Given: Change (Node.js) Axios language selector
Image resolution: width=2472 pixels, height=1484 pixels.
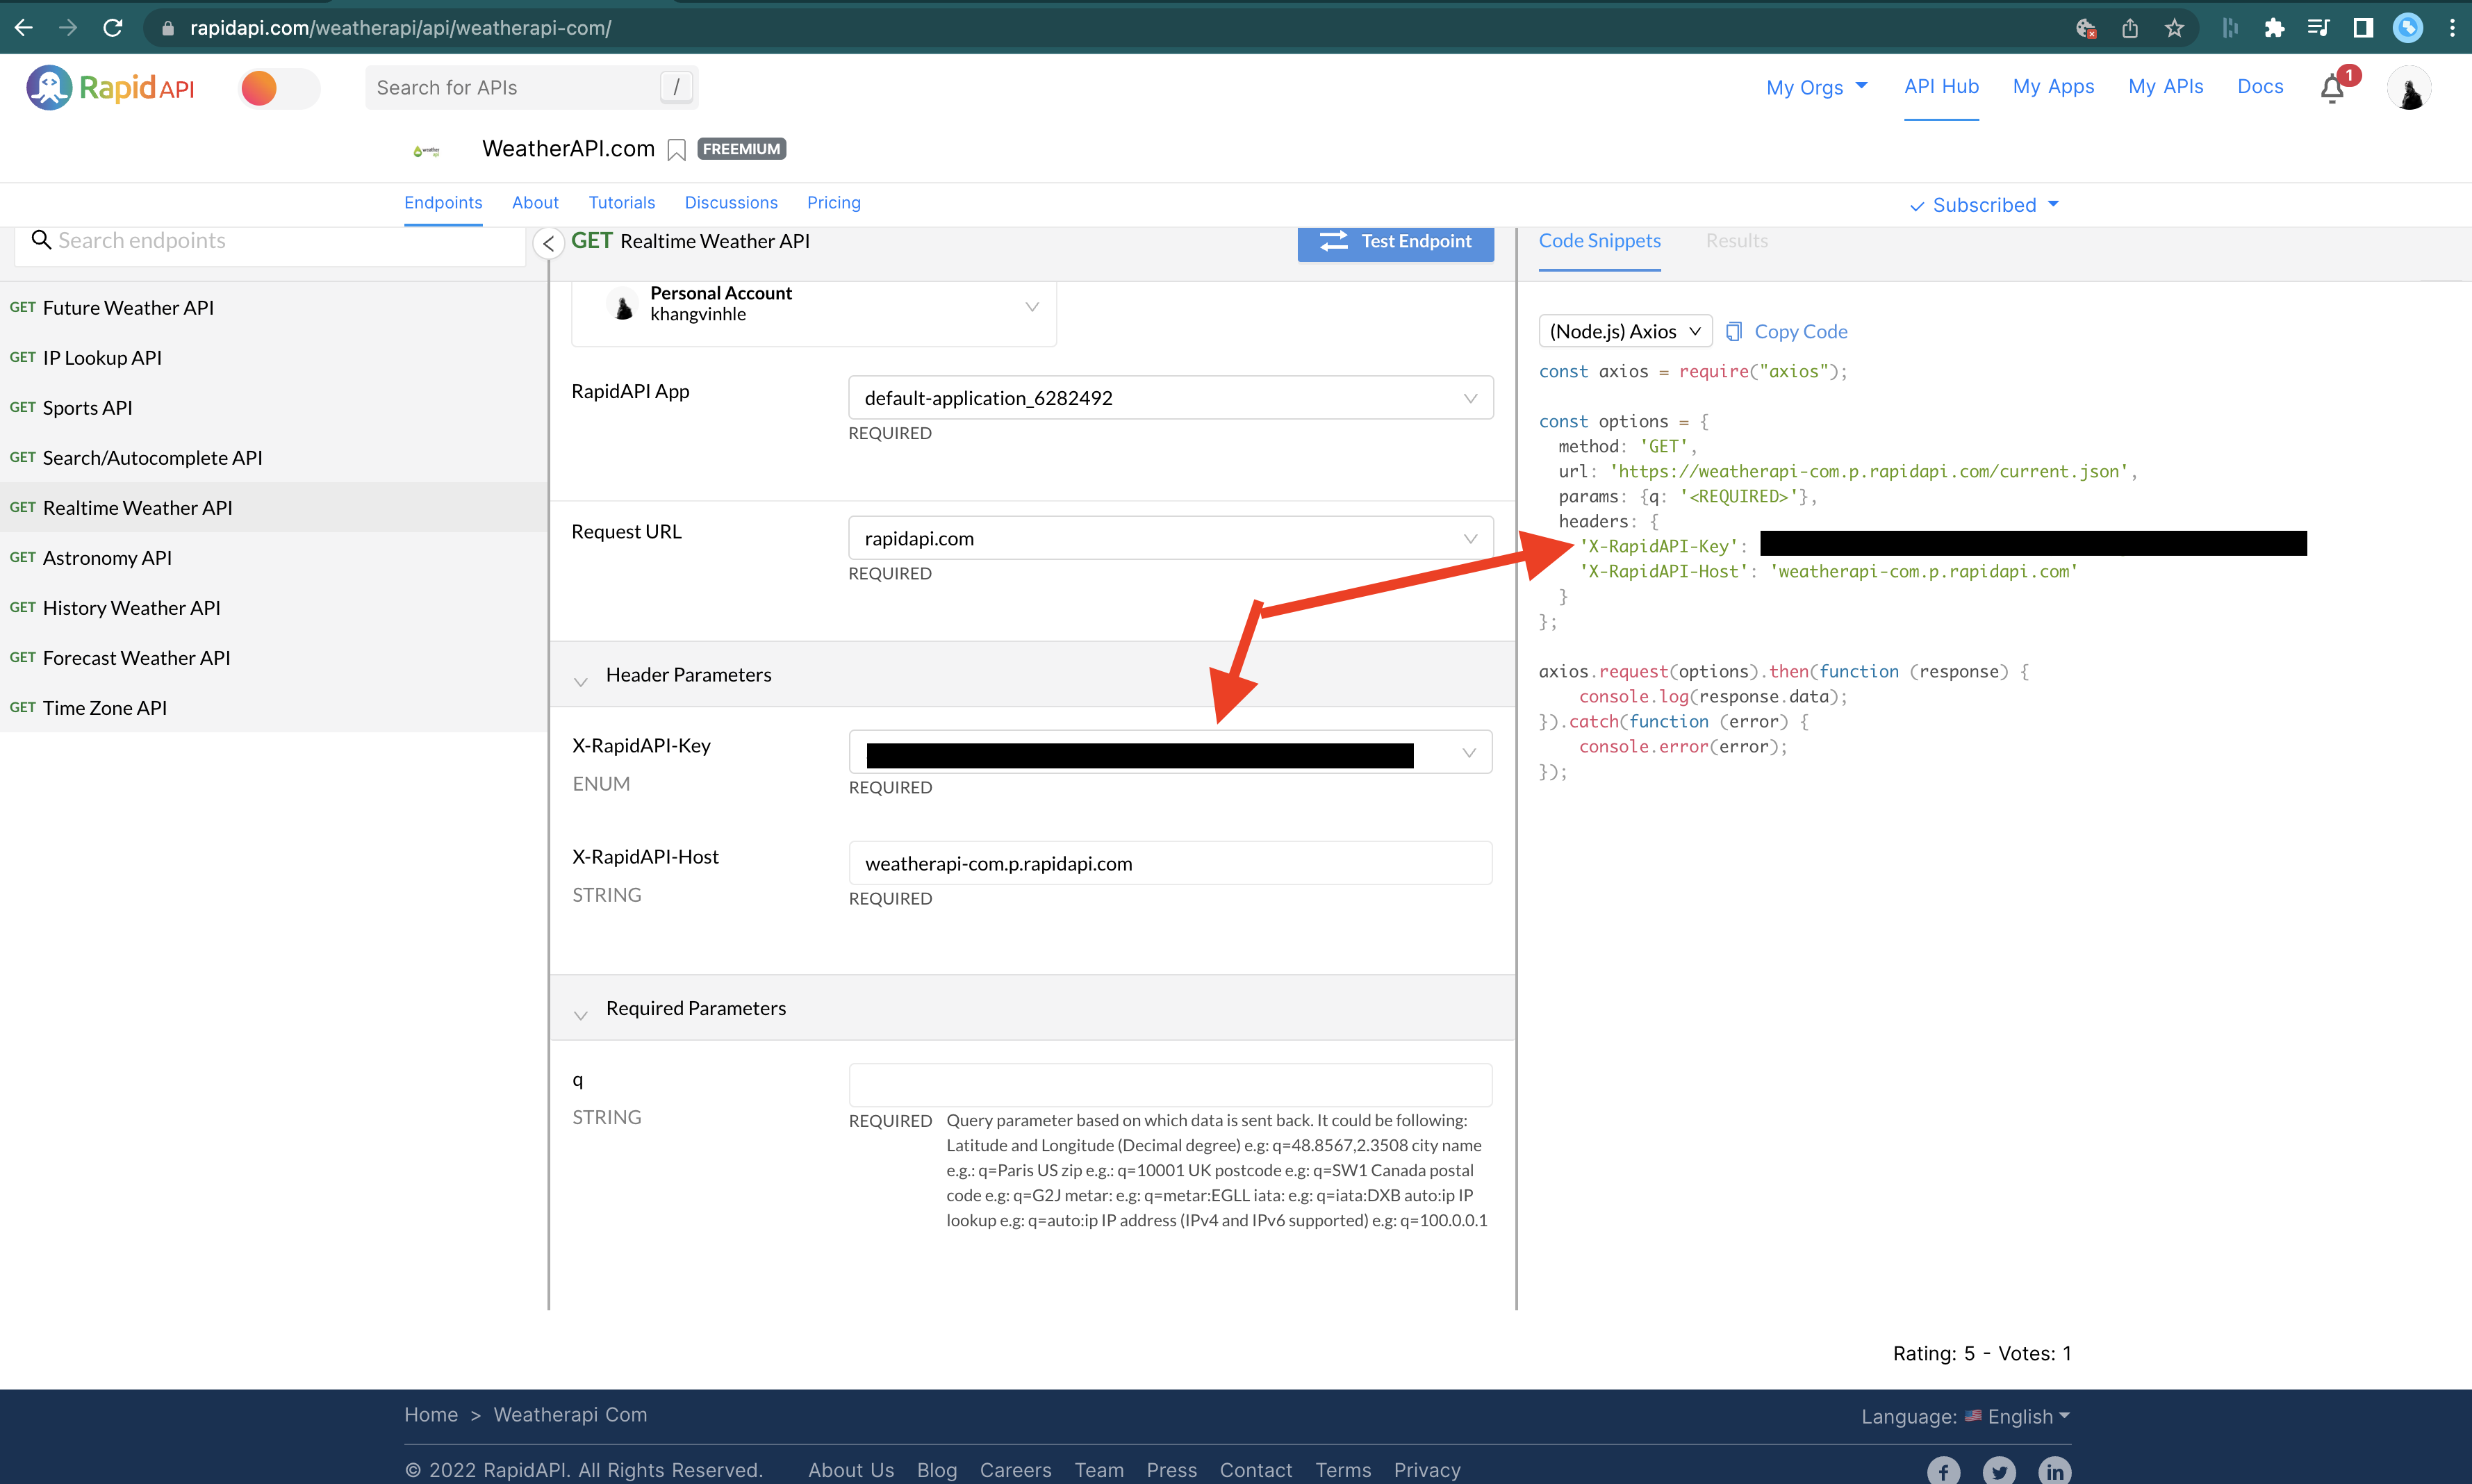Looking at the screenshot, I should coord(1625,331).
